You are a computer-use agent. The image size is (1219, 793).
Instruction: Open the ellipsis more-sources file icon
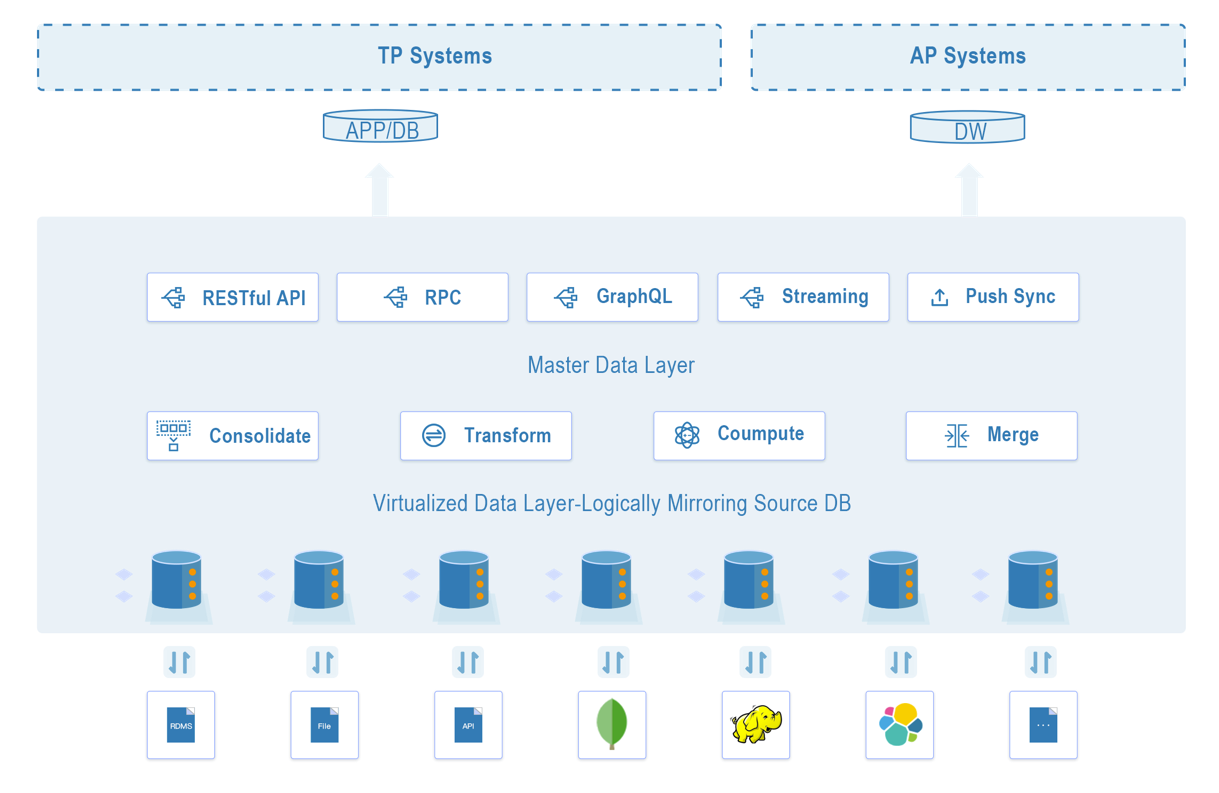[1043, 725]
